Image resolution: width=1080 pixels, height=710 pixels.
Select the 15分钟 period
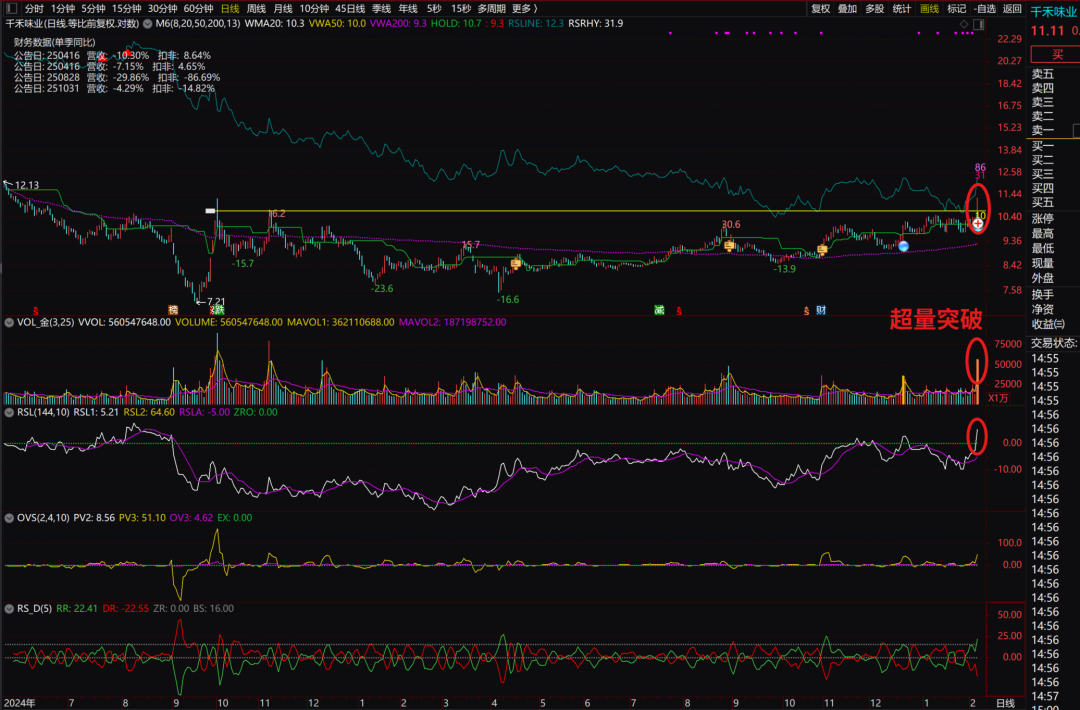127,8
